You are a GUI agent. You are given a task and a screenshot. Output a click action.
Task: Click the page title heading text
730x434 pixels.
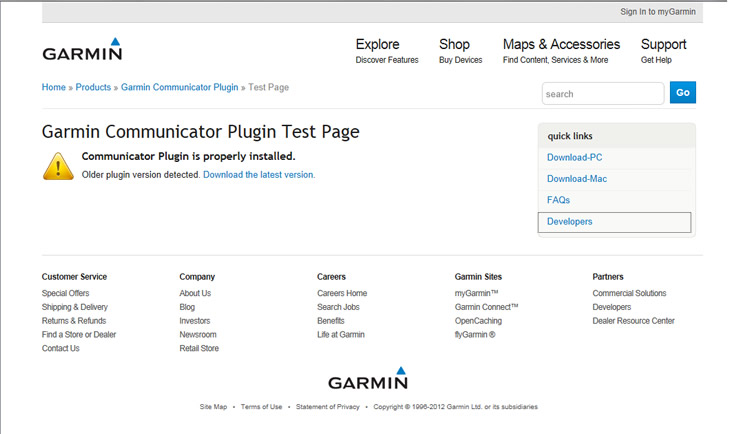pyautogui.click(x=201, y=132)
